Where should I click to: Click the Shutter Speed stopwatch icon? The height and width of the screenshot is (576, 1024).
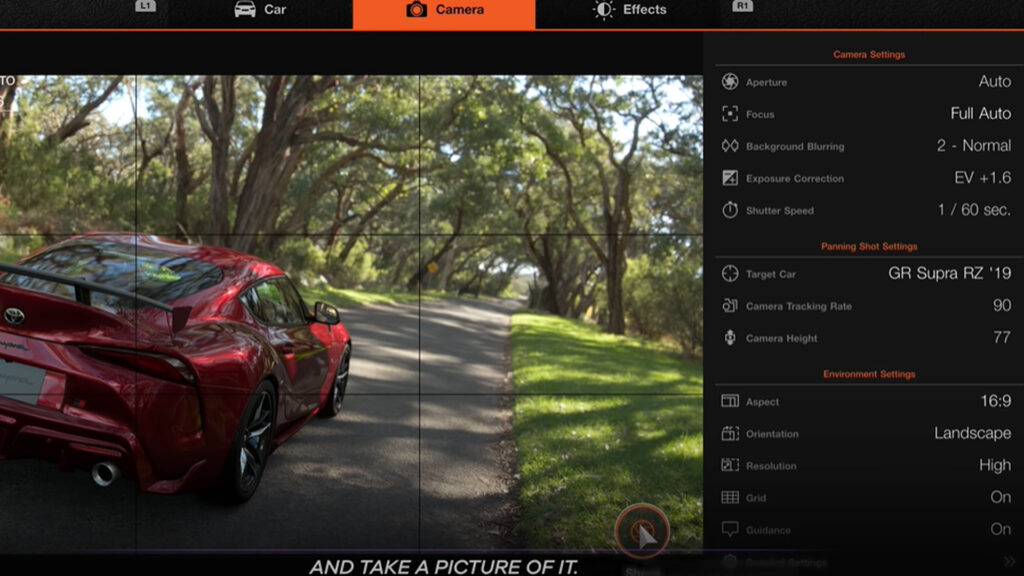(x=729, y=210)
